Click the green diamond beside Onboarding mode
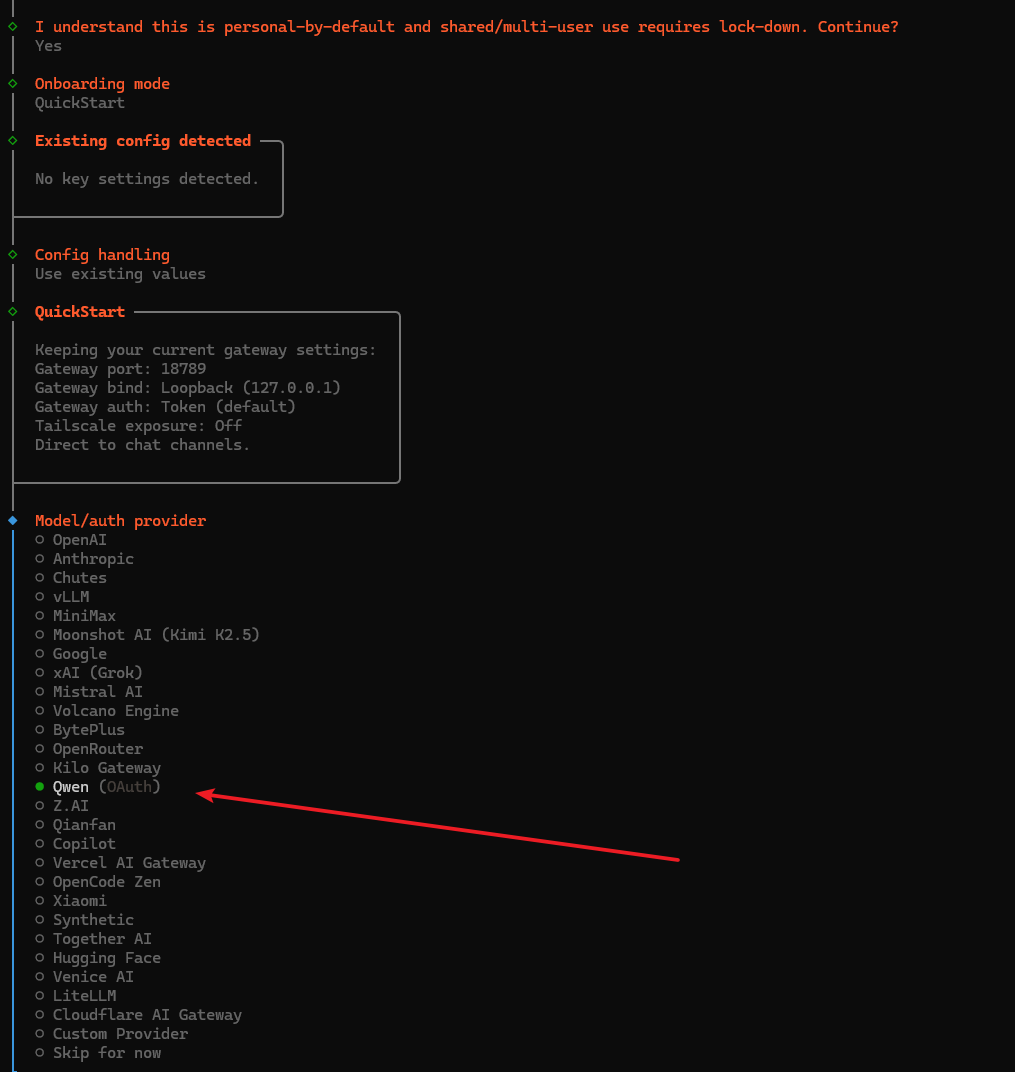The height and width of the screenshot is (1072, 1015). coord(13,84)
